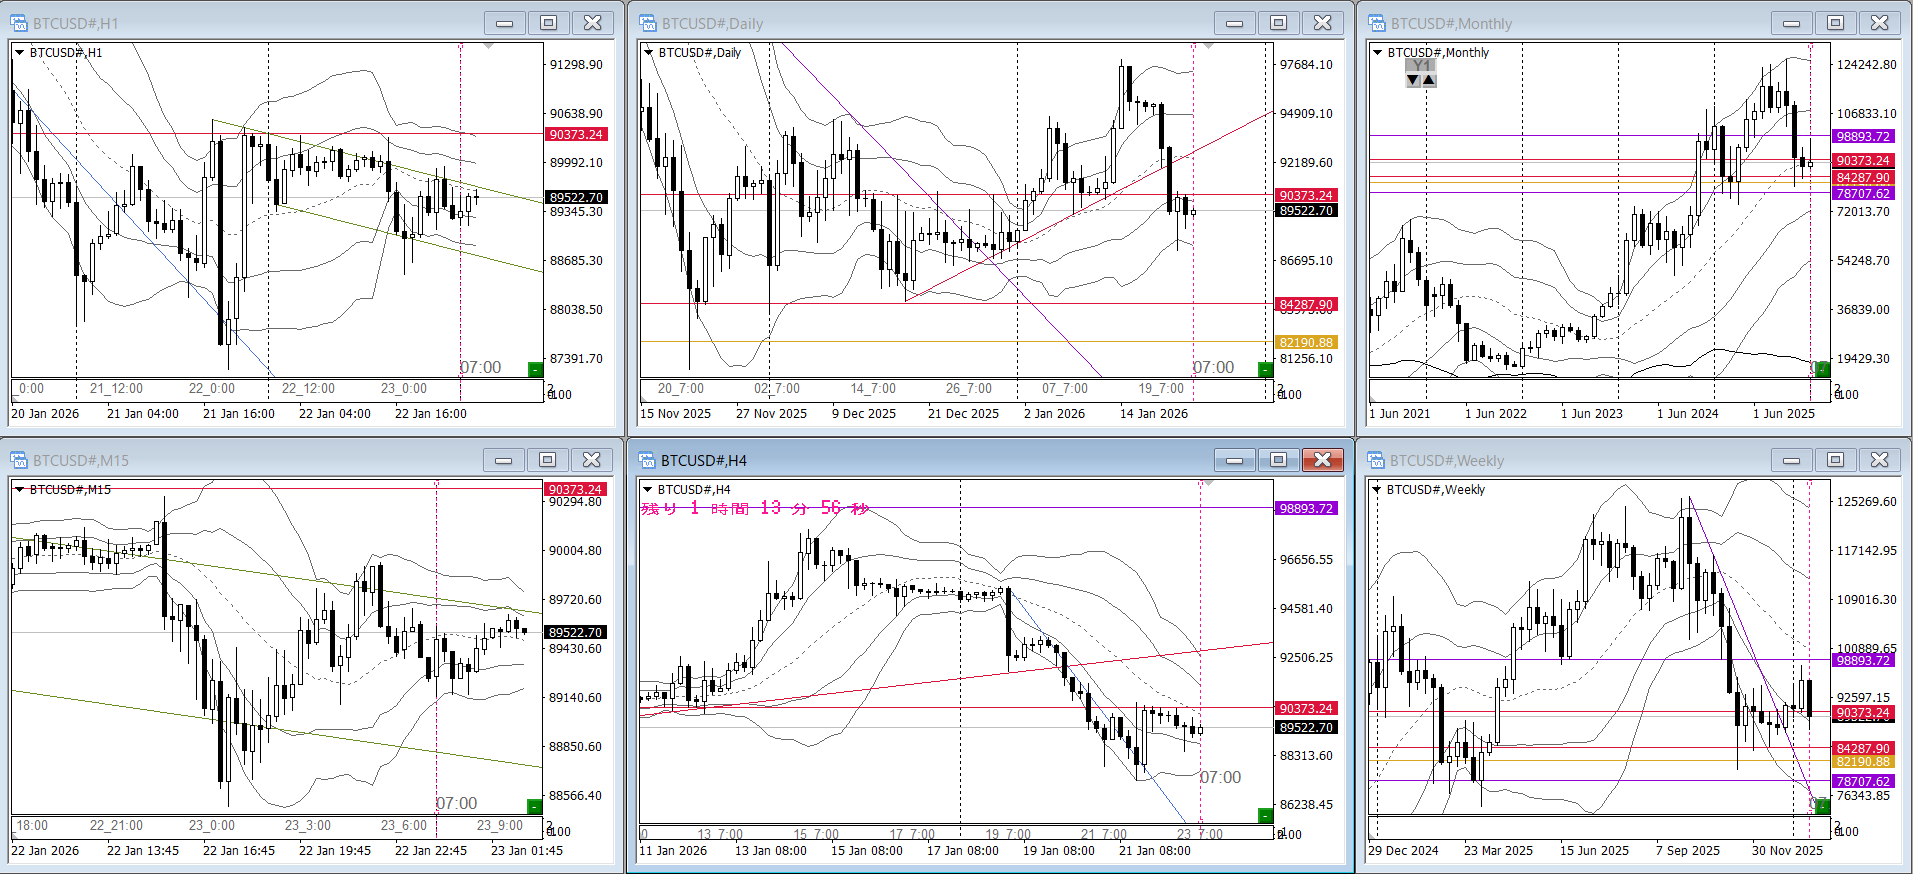
Task: Click the BTCUSD#,Daily chart window icon
Action: point(648,23)
